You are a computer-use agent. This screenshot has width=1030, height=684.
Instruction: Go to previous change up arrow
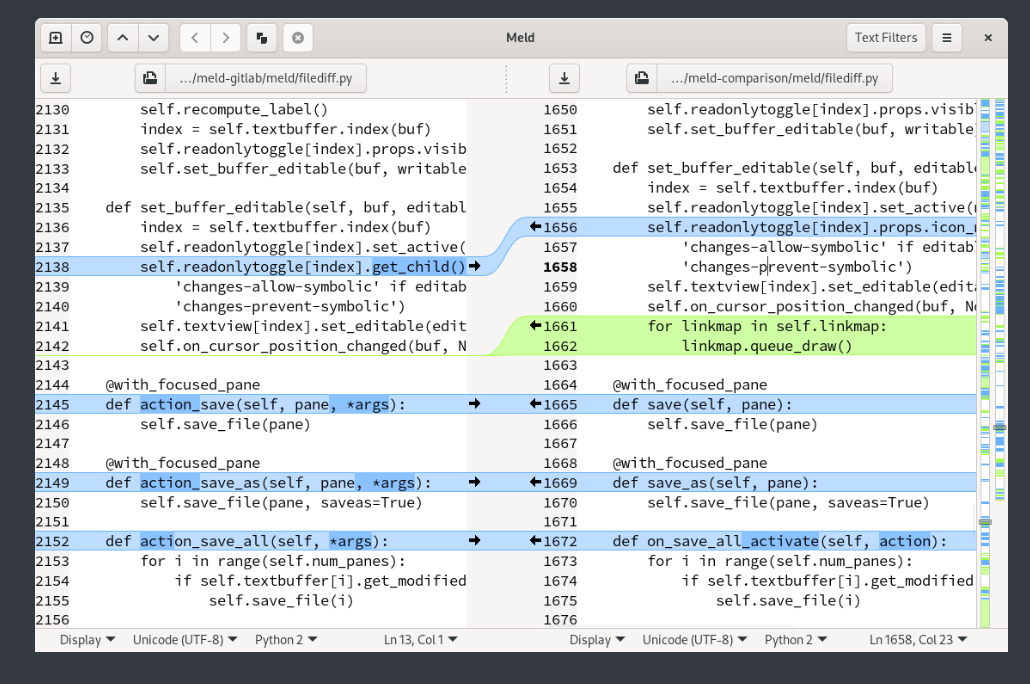(x=123, y=38)
